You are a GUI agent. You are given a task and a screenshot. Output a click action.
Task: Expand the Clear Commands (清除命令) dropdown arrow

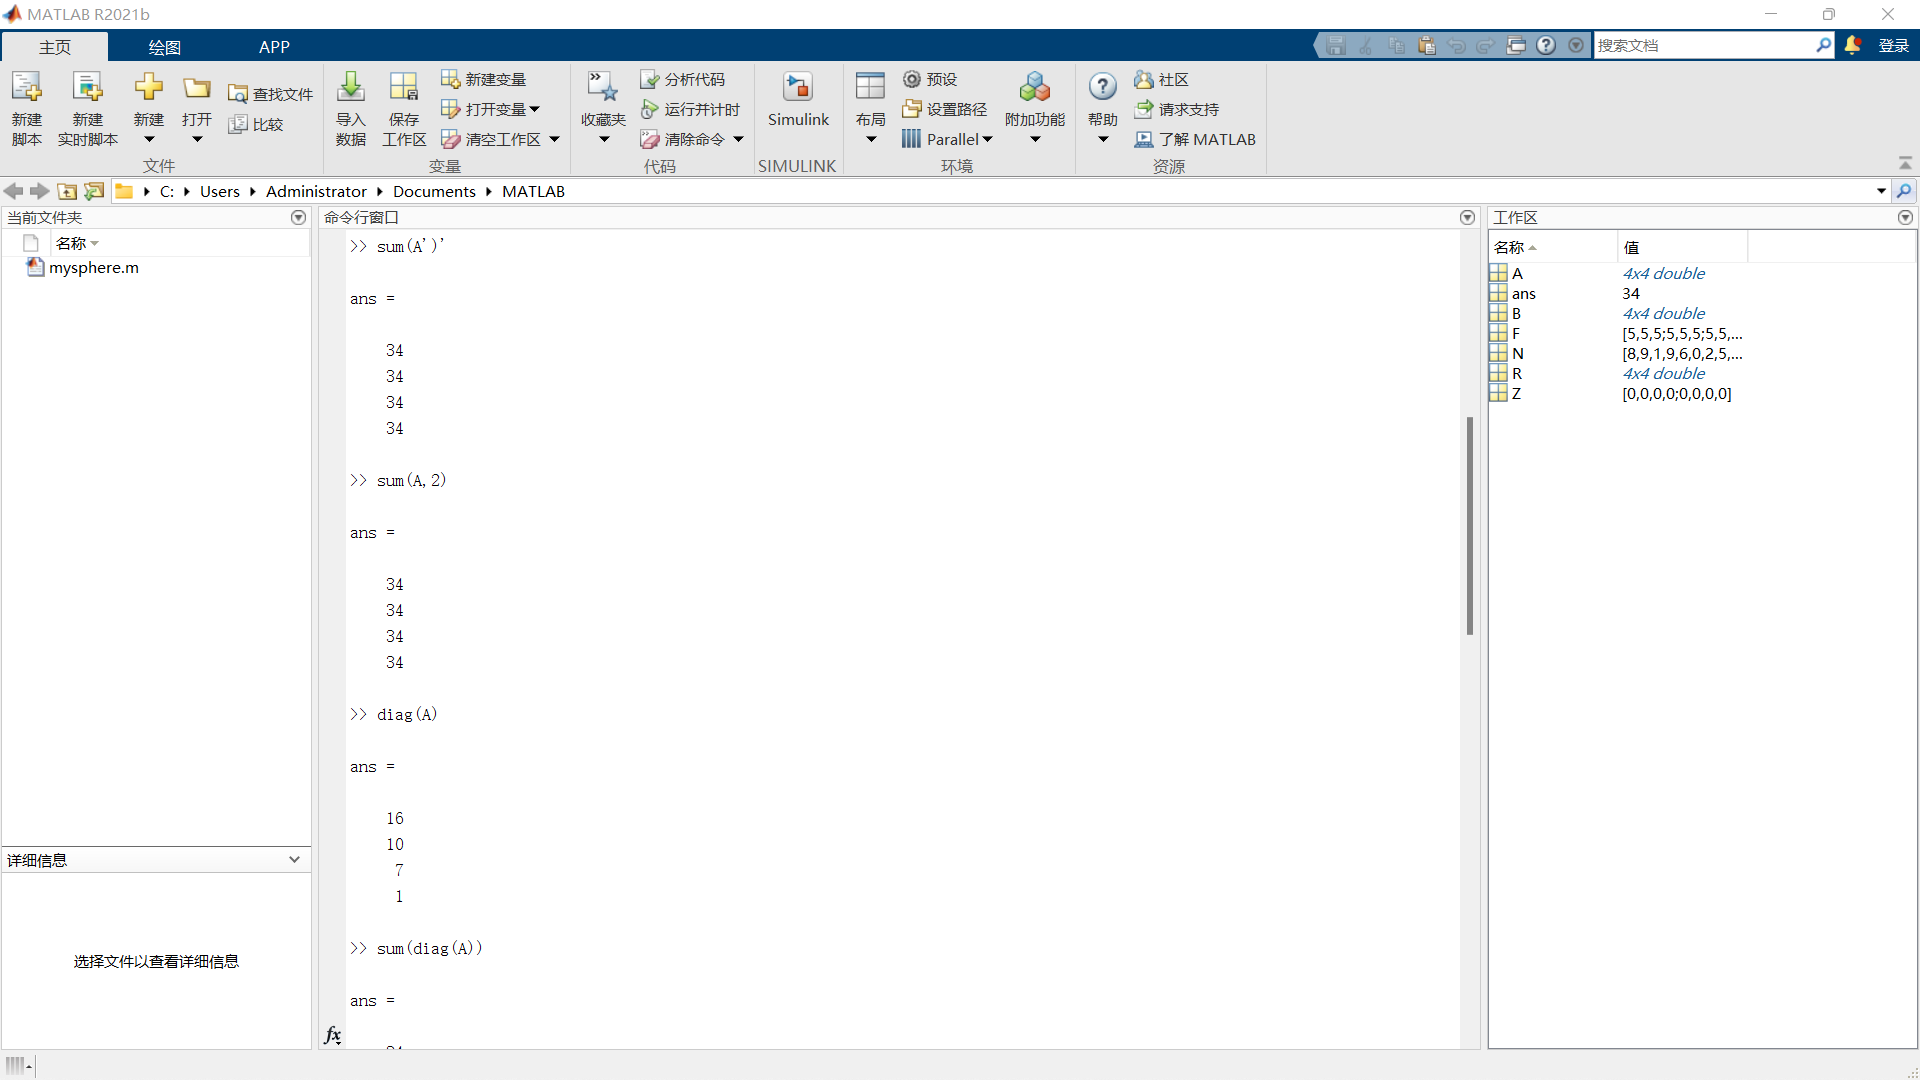(x=738, y=139)
